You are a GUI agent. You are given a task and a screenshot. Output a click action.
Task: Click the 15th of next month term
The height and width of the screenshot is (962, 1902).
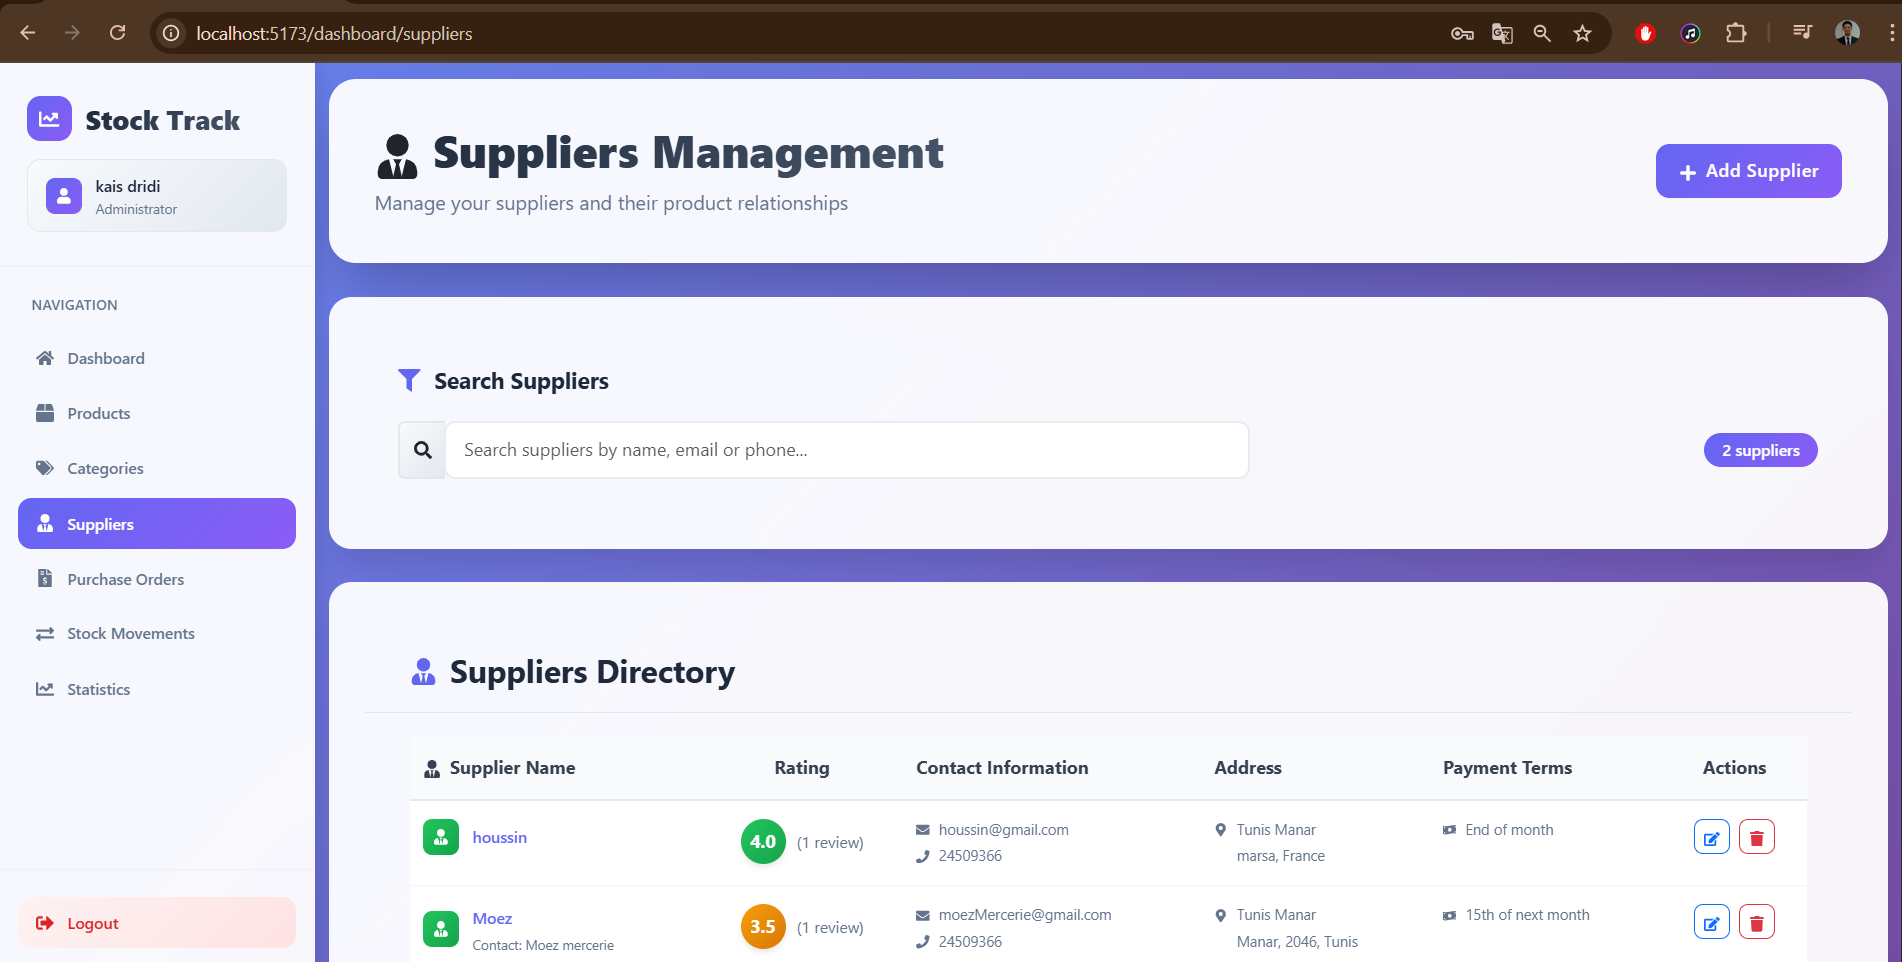pyautogui.click(x=1527, y=914)
